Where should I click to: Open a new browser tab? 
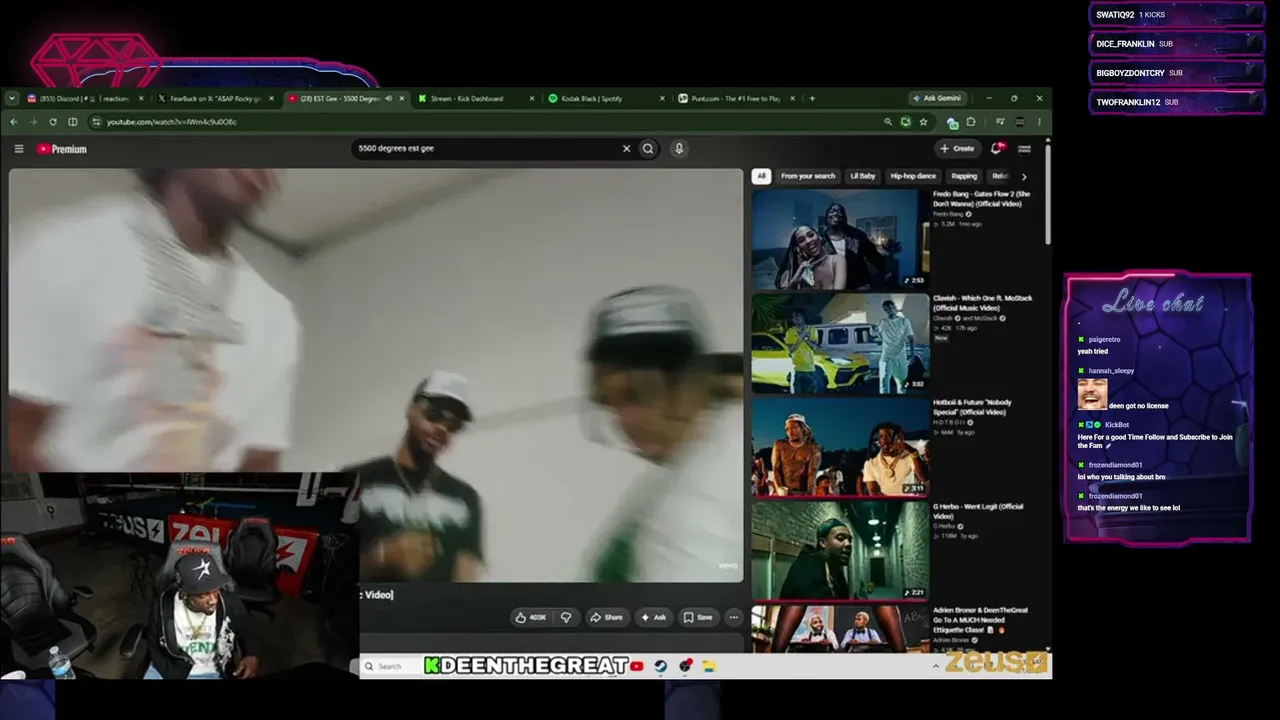812,98
